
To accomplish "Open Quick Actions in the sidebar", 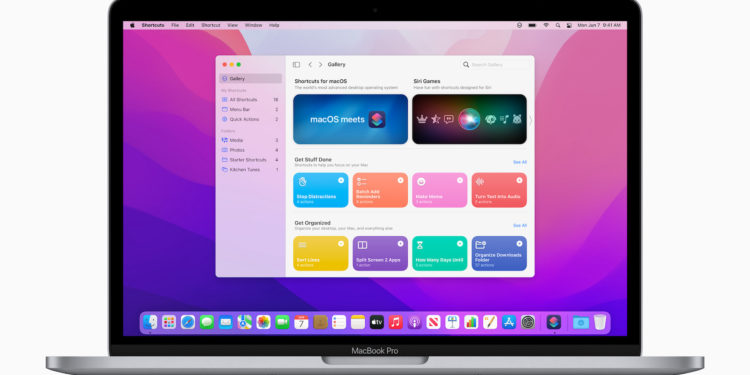I will (x=250, y=119).
